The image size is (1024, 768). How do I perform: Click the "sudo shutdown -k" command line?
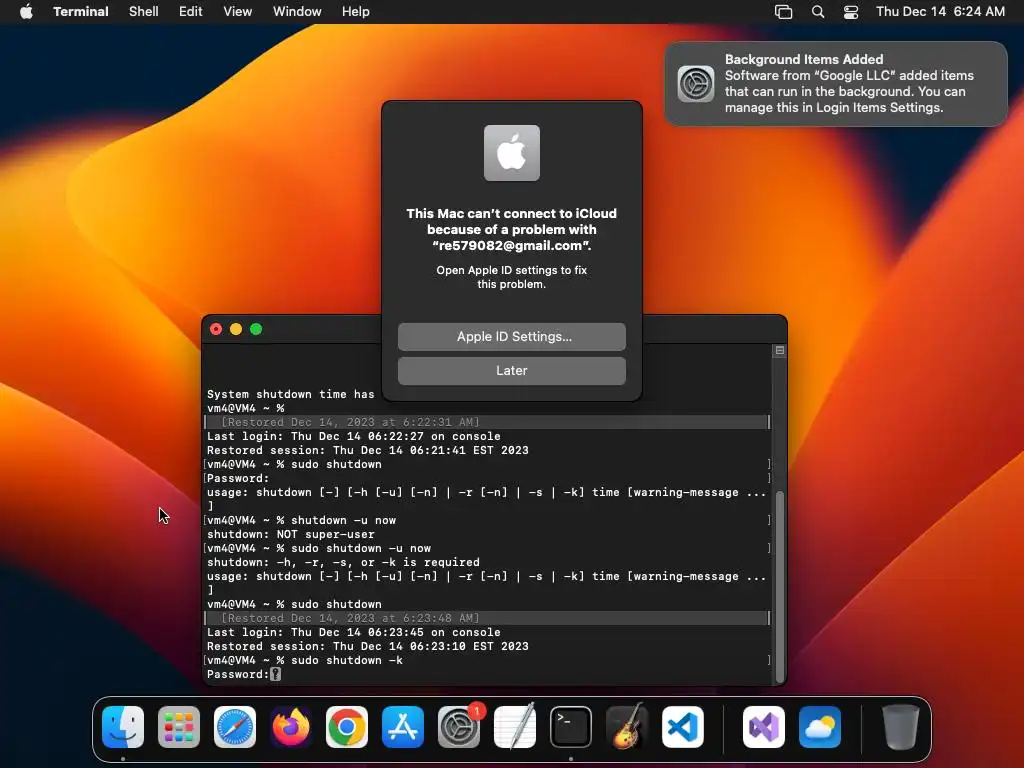tap(347, 660)
